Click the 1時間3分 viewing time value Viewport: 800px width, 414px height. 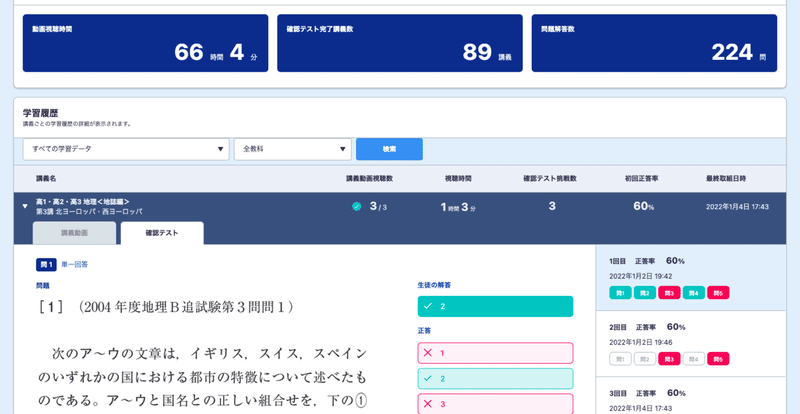(x=458, y=207)
